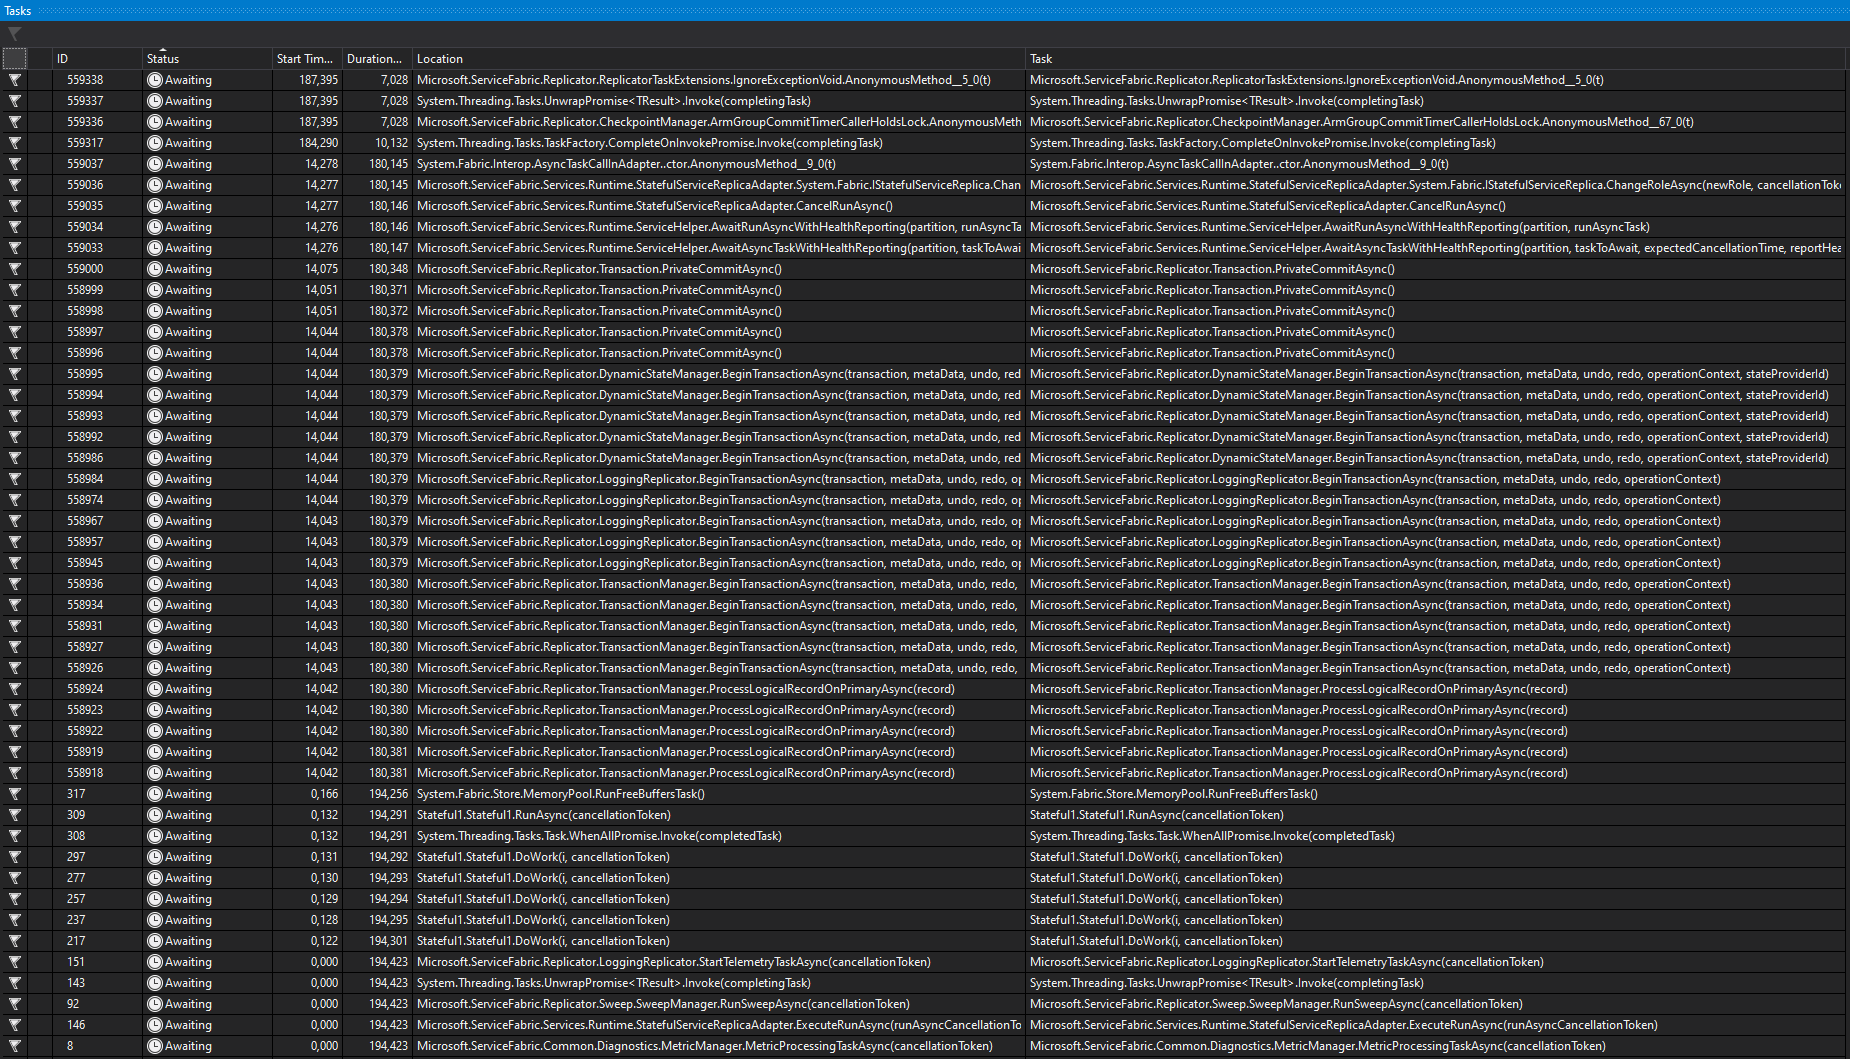
Task: Select RunSweepAsync task cell for task 92
Action: point(1436,1004)
